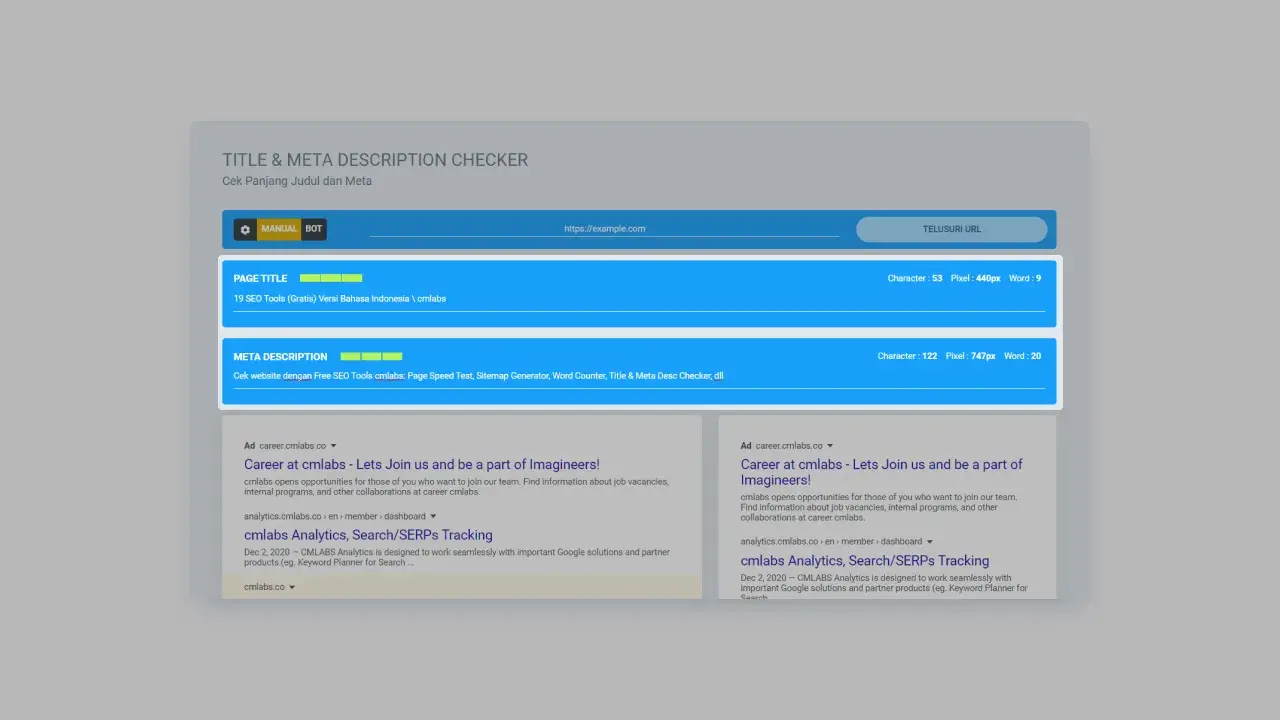Expand career.cmlabs.co dropdown in mobile preview
1280x720 pixels.
pos(830,445)
